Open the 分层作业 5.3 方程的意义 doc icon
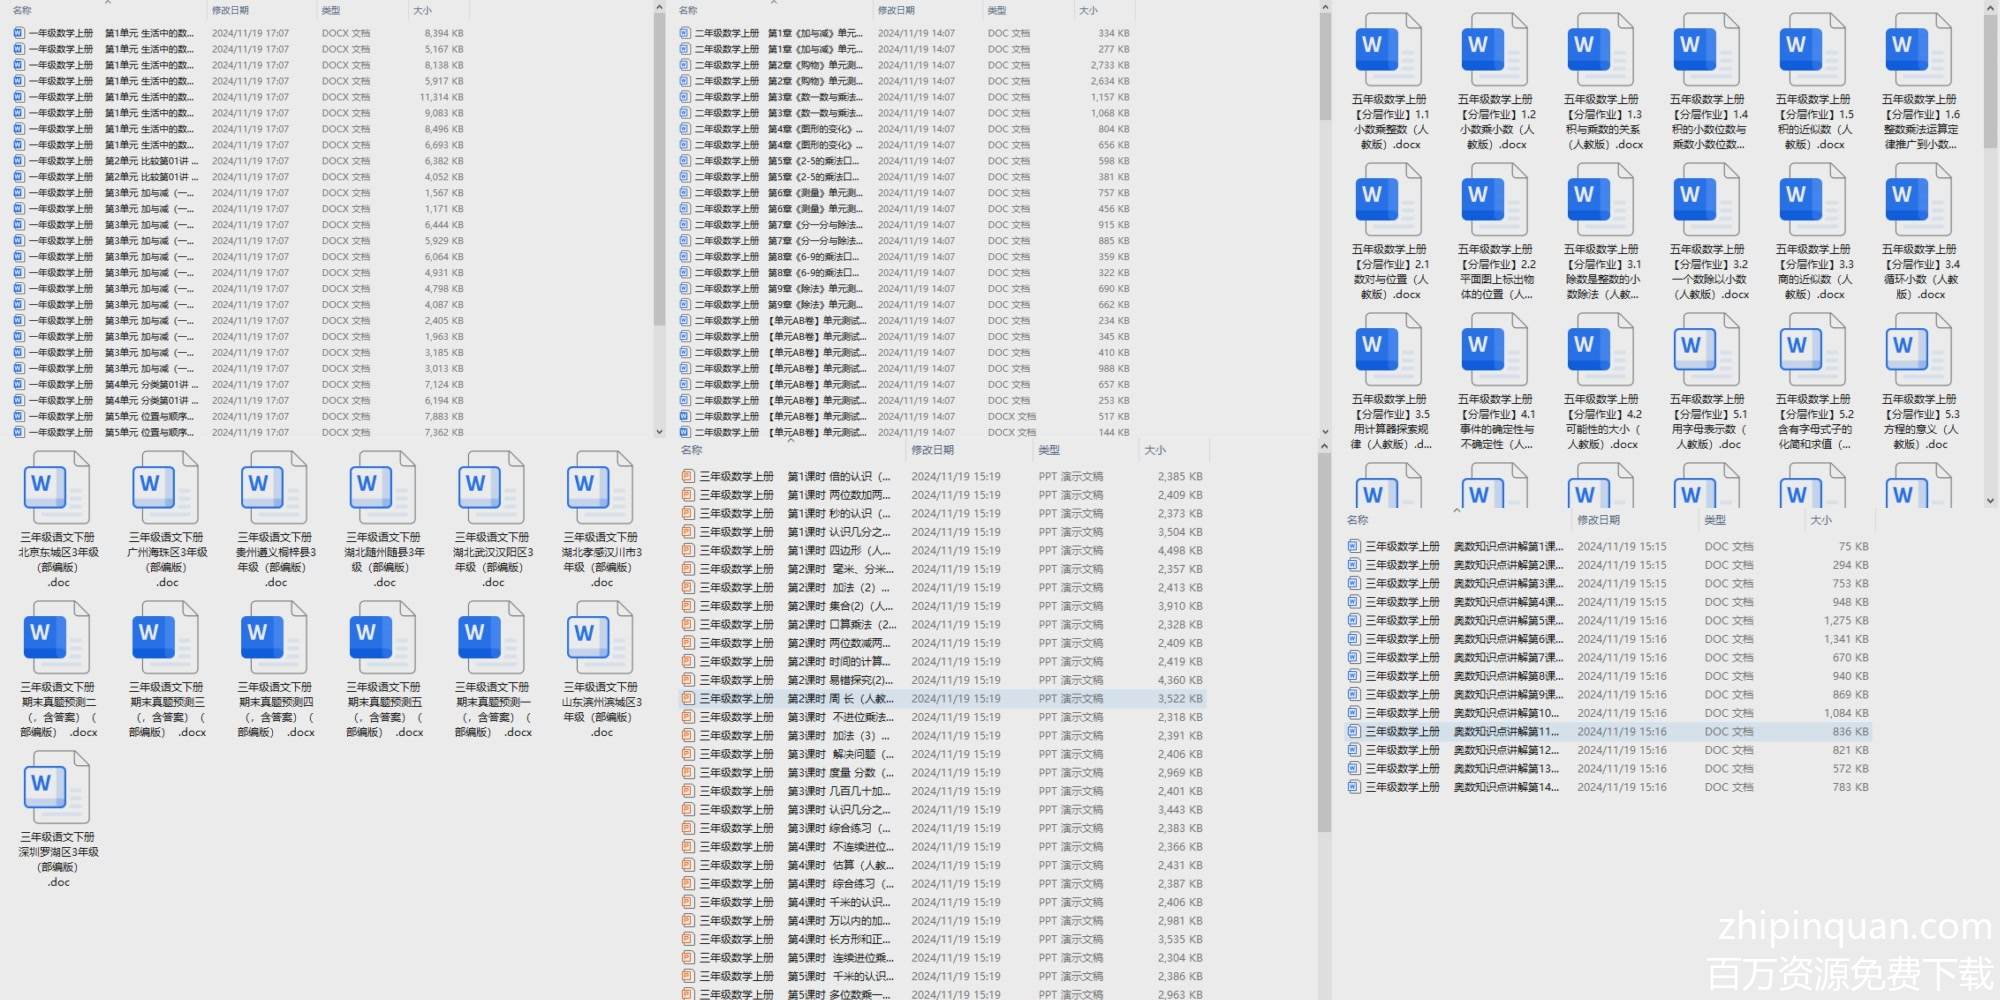 tap(1919, 350)
